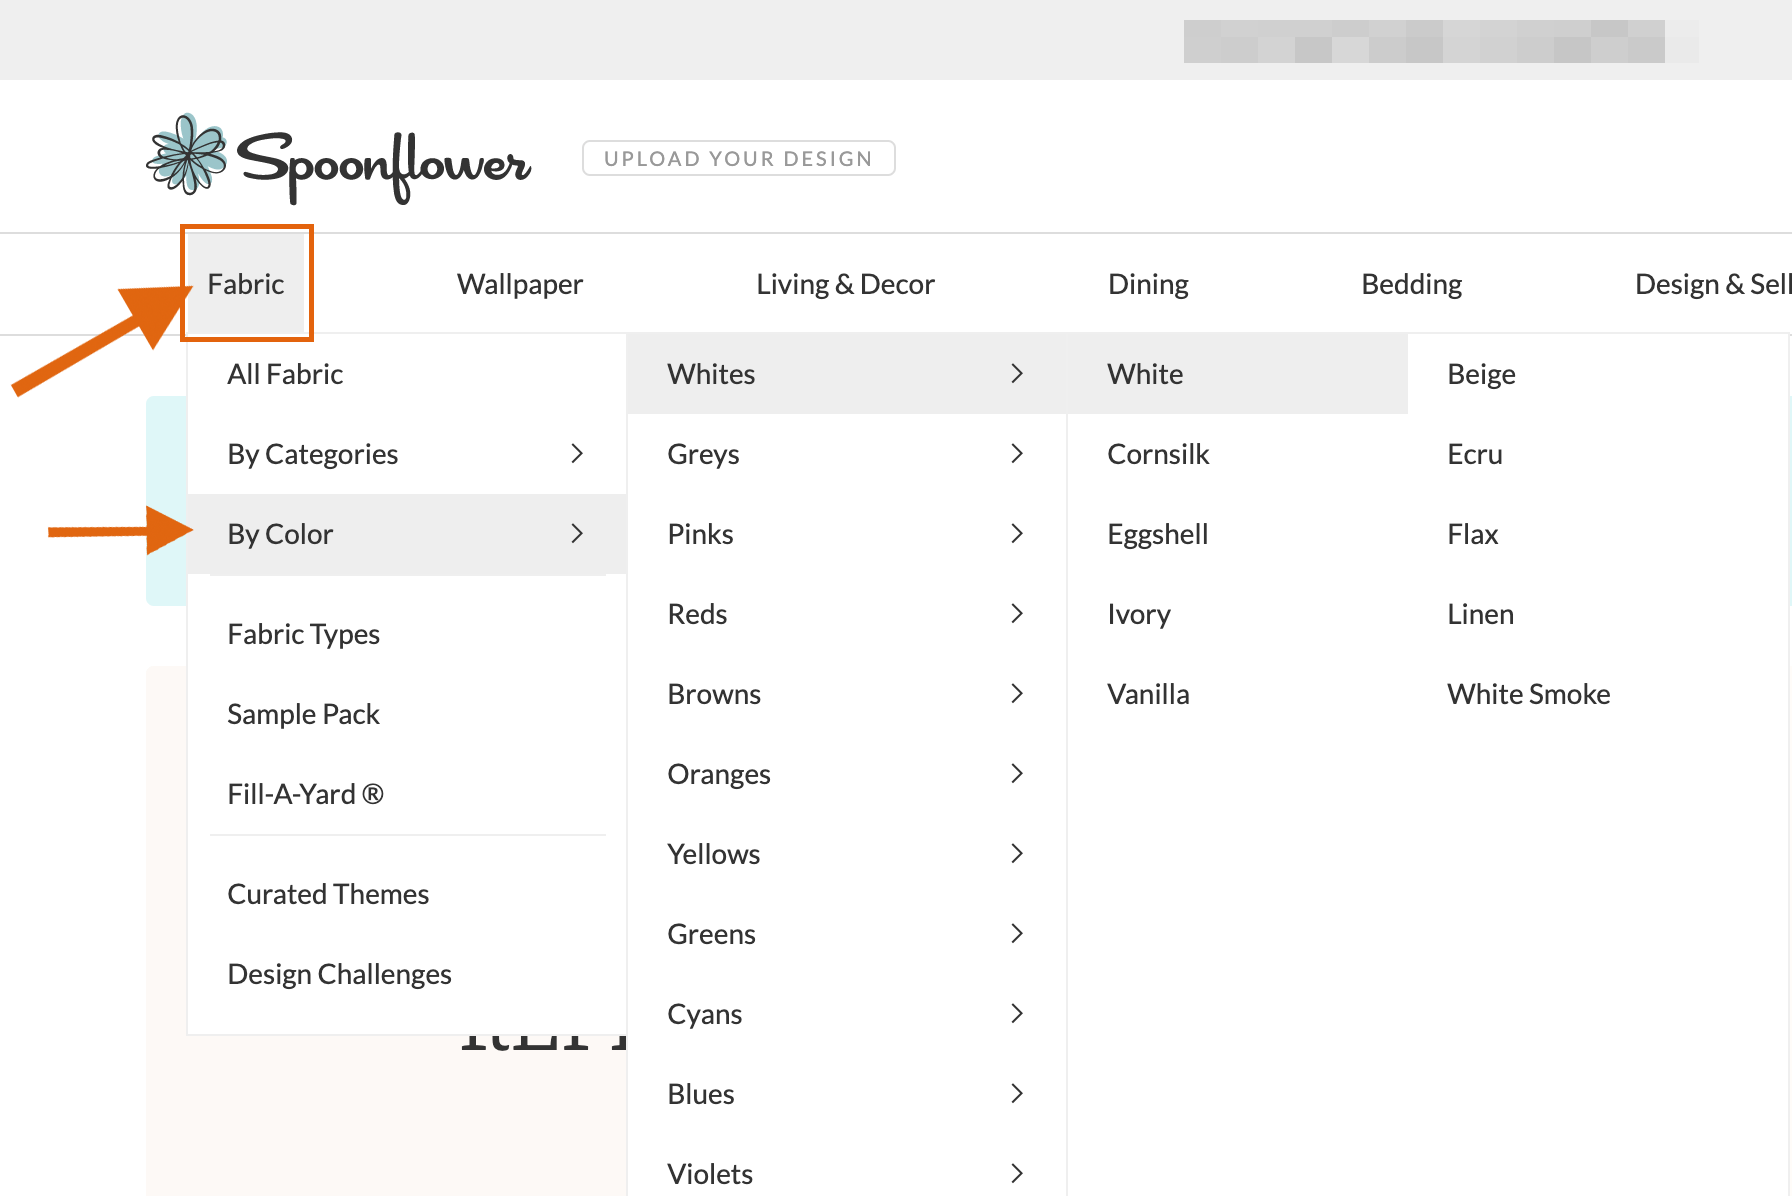Choose the By Categories menu entry
Image resolution: width=1792 pixels, height=1196 pixels.
pyautogui.click(x=407, y=454)
